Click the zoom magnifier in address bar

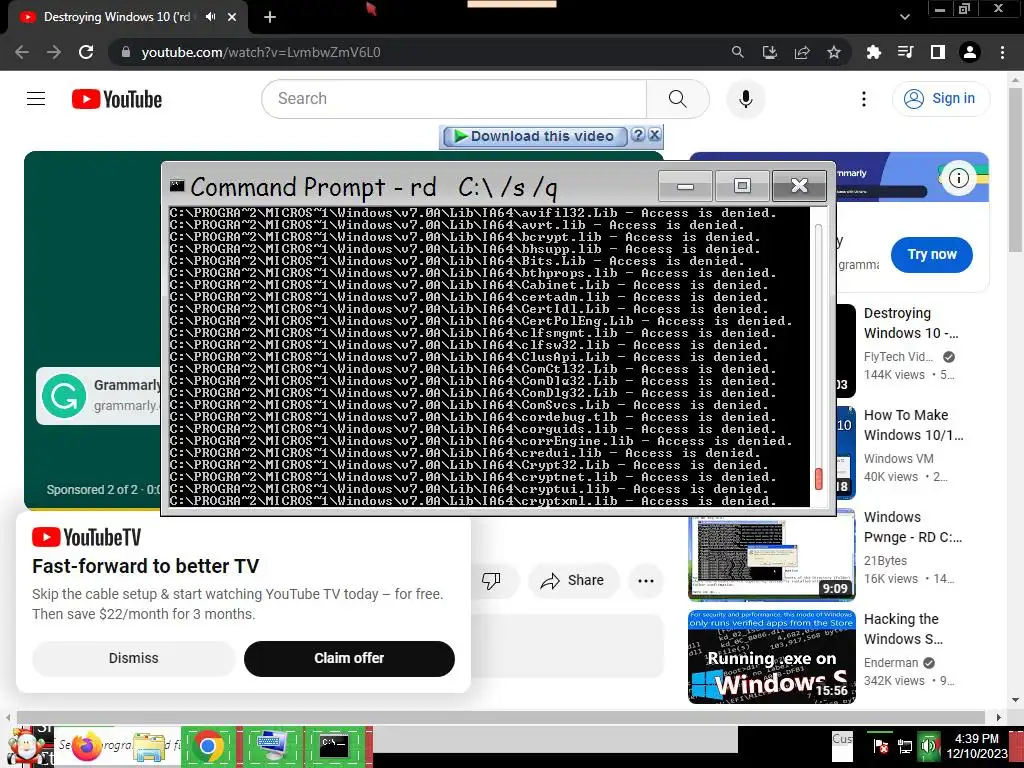click(737, 52)
